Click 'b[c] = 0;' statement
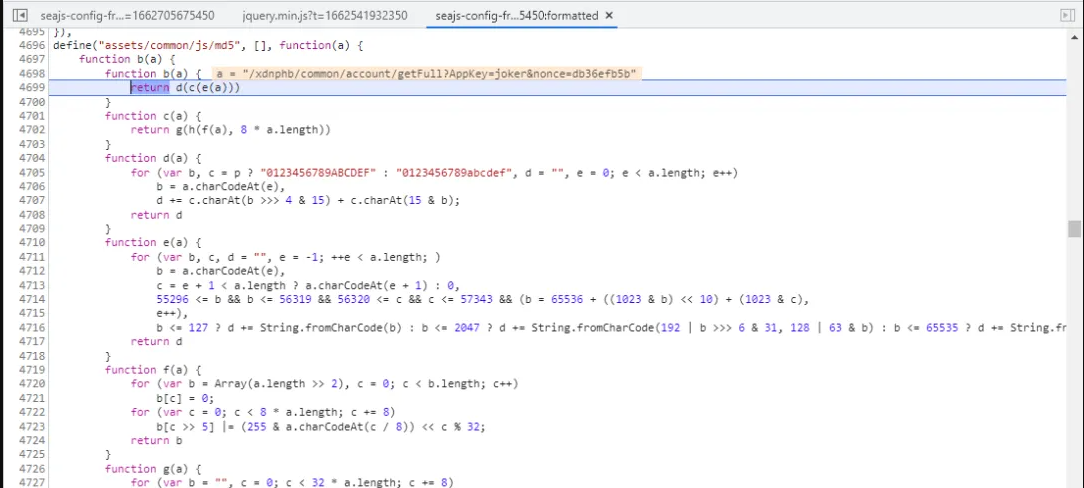 click(185, 398)
